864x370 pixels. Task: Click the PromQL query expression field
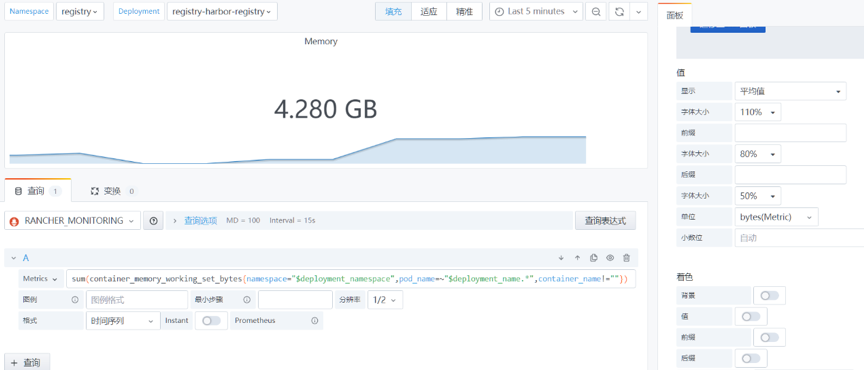click(x=350, y=279)
